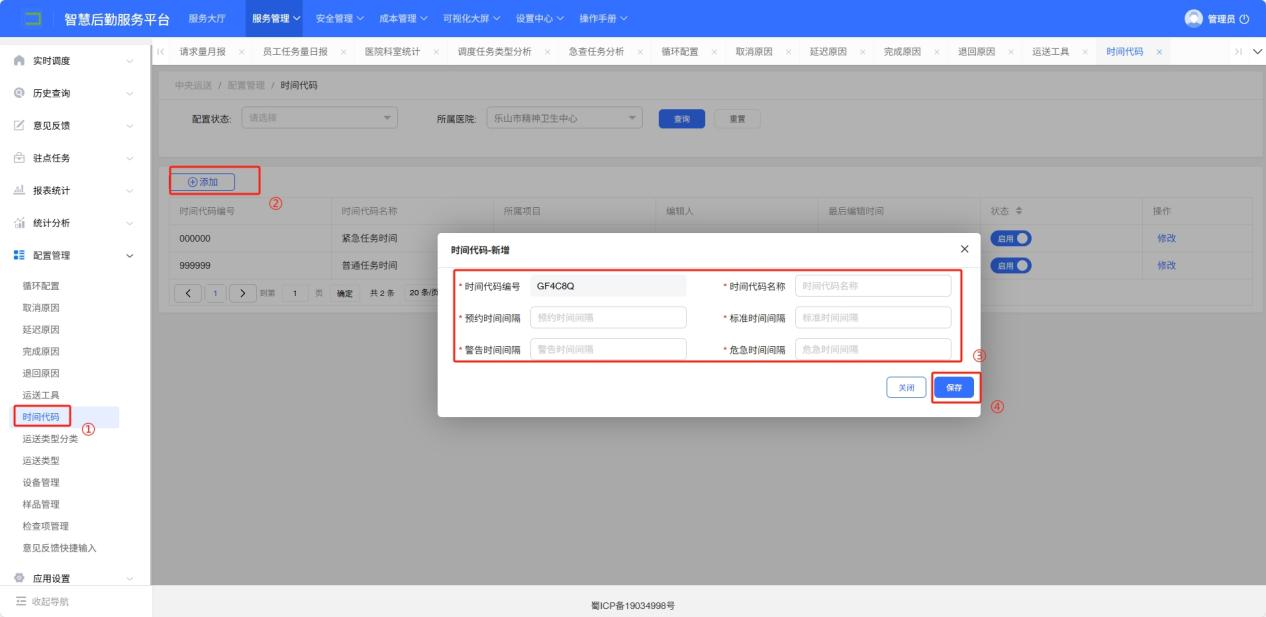This screenshot has width=1266, height=617.
Task: Click 修改 link for row 000000
Action: click(1166, 238)
